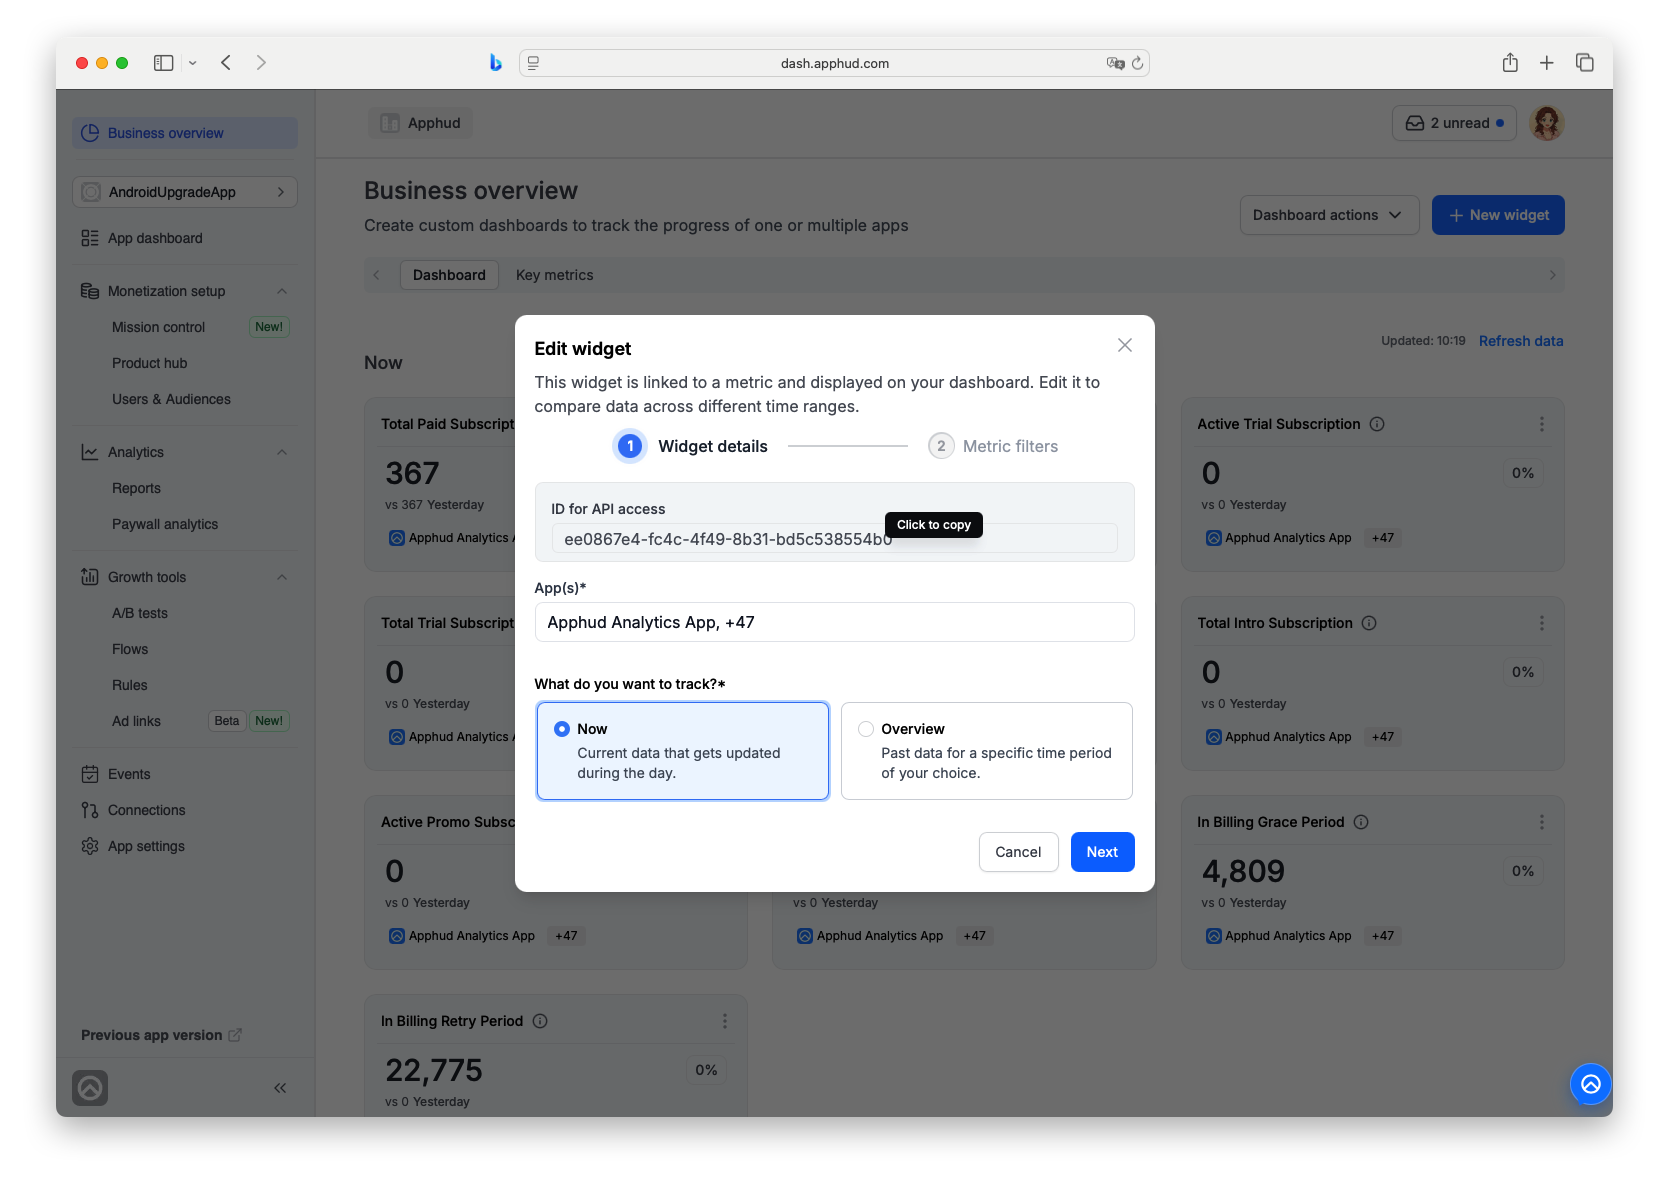Collapse the Monetization setup section
Screen dimensions: 1669x1192
coord(282,291)
